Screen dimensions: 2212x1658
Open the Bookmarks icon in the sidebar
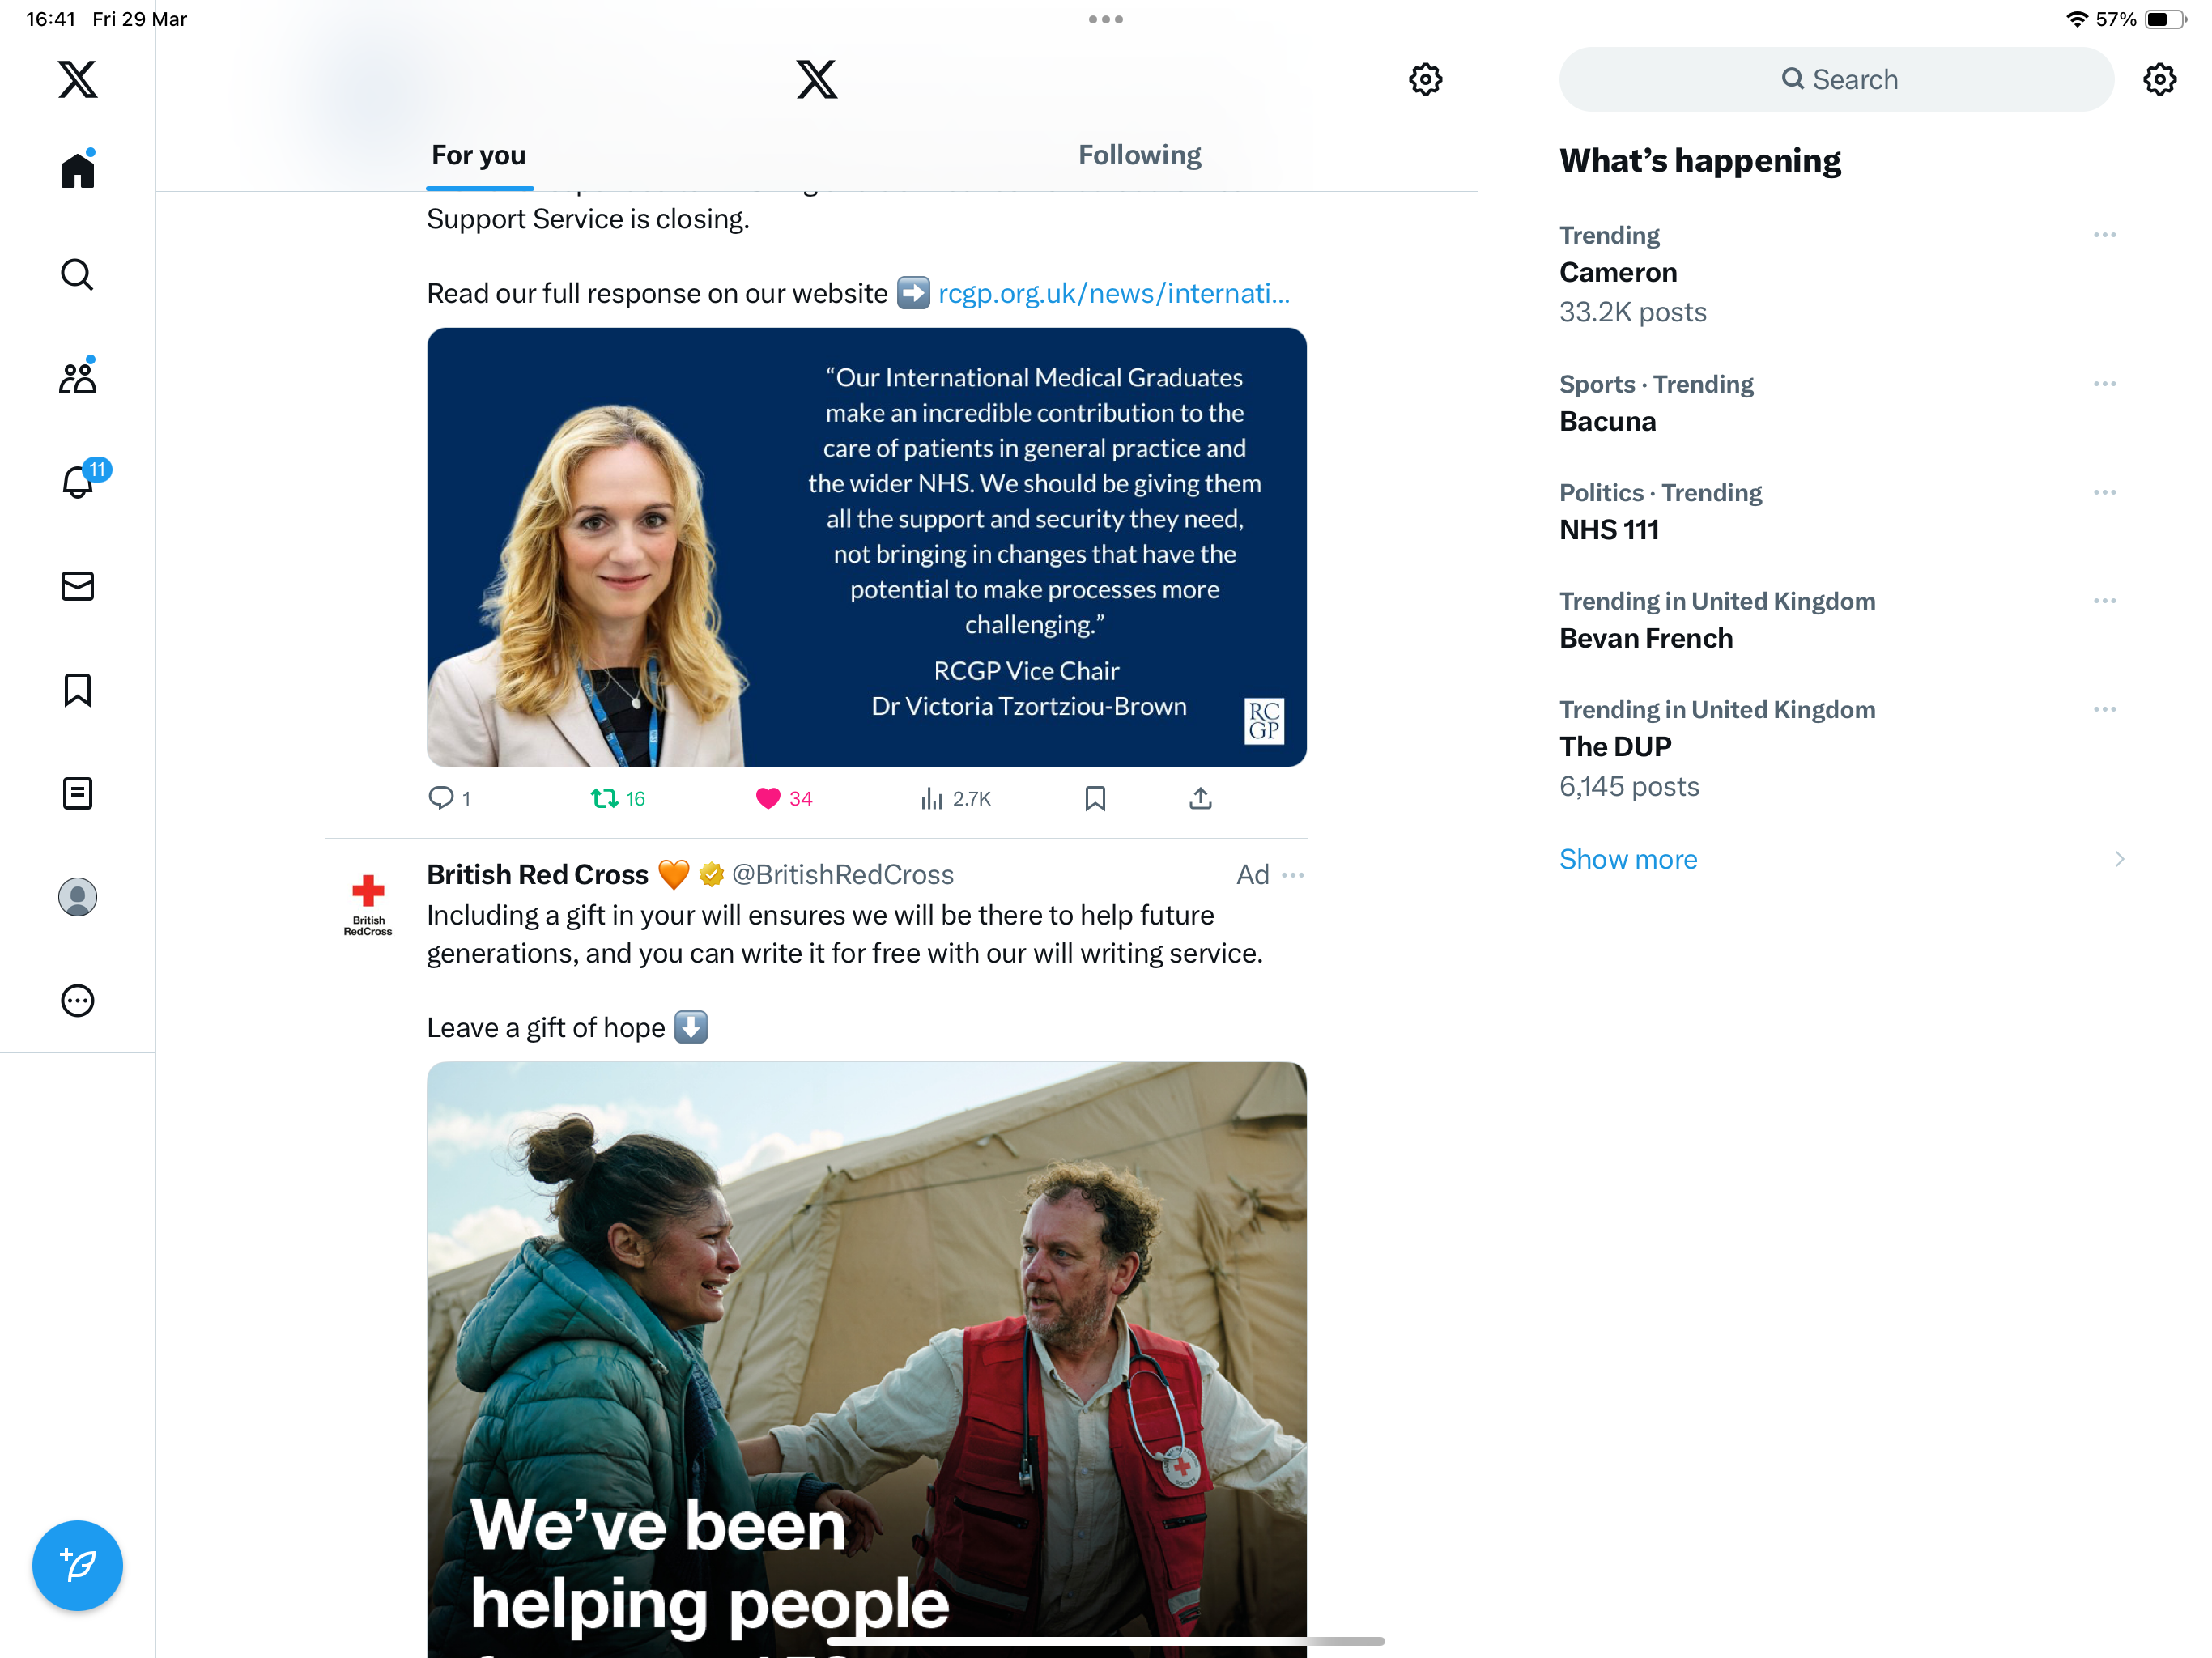tap(77, 690)
